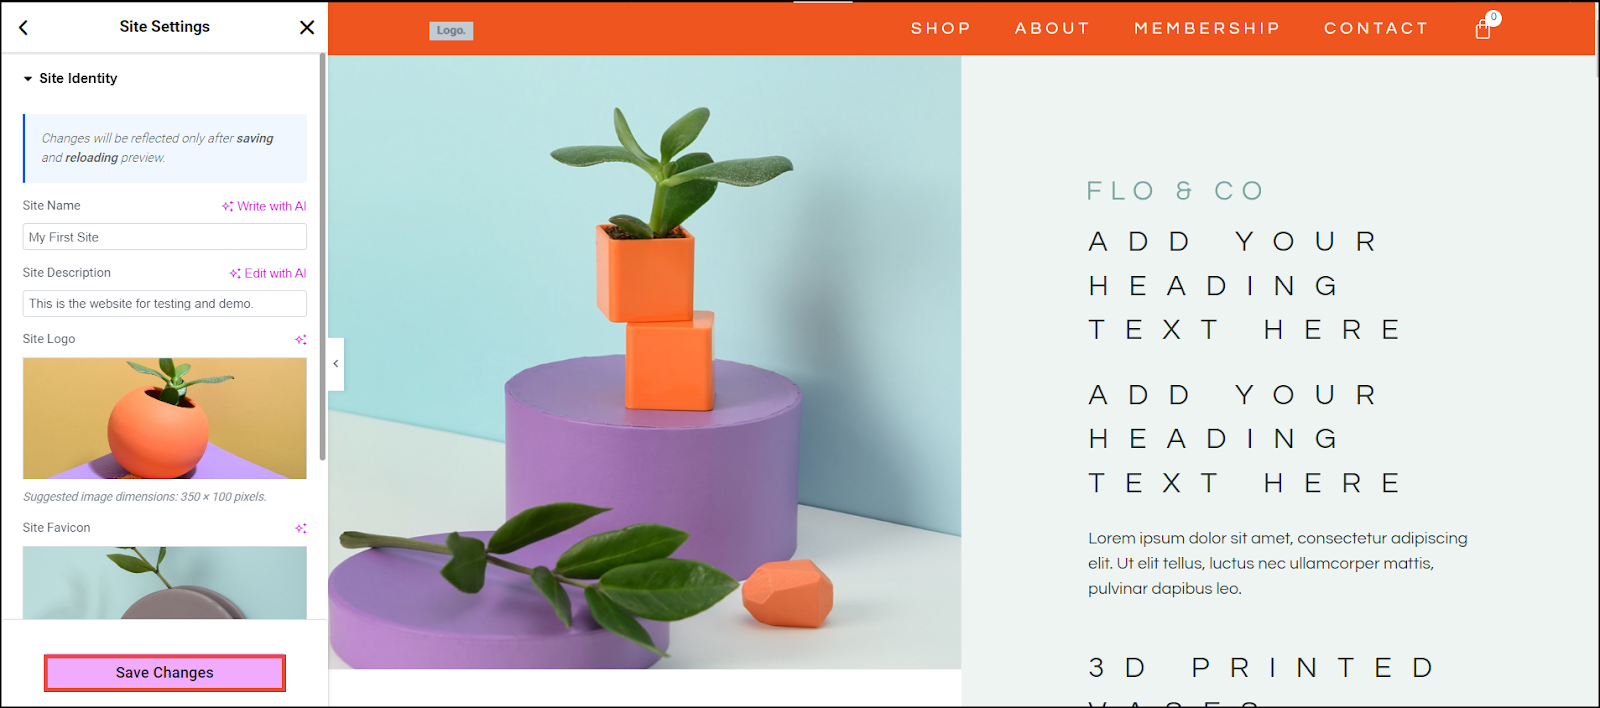Go back using the left arrow in Site Settings
The width and height of the screenshot is (1600, 708).
click(x=24, y=28)
